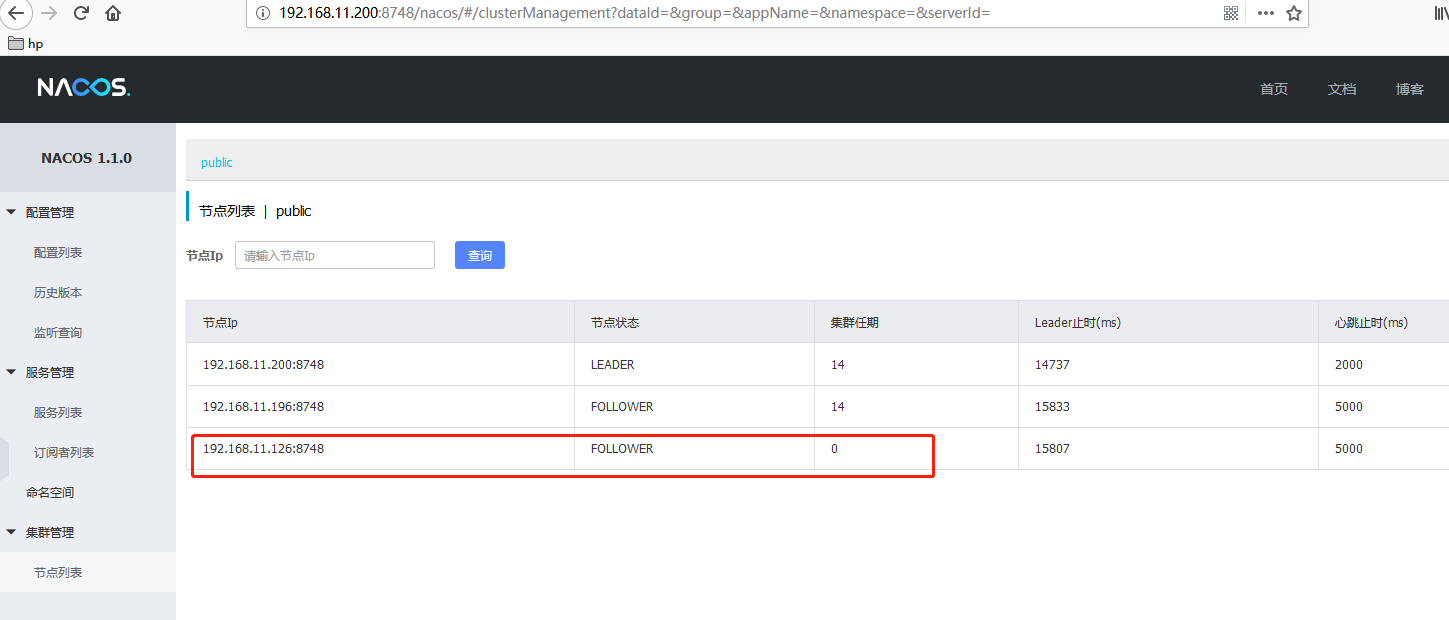Screen dimensions: 1449x620
Task: Click the NACOS logo
Action: click(84, 88)
